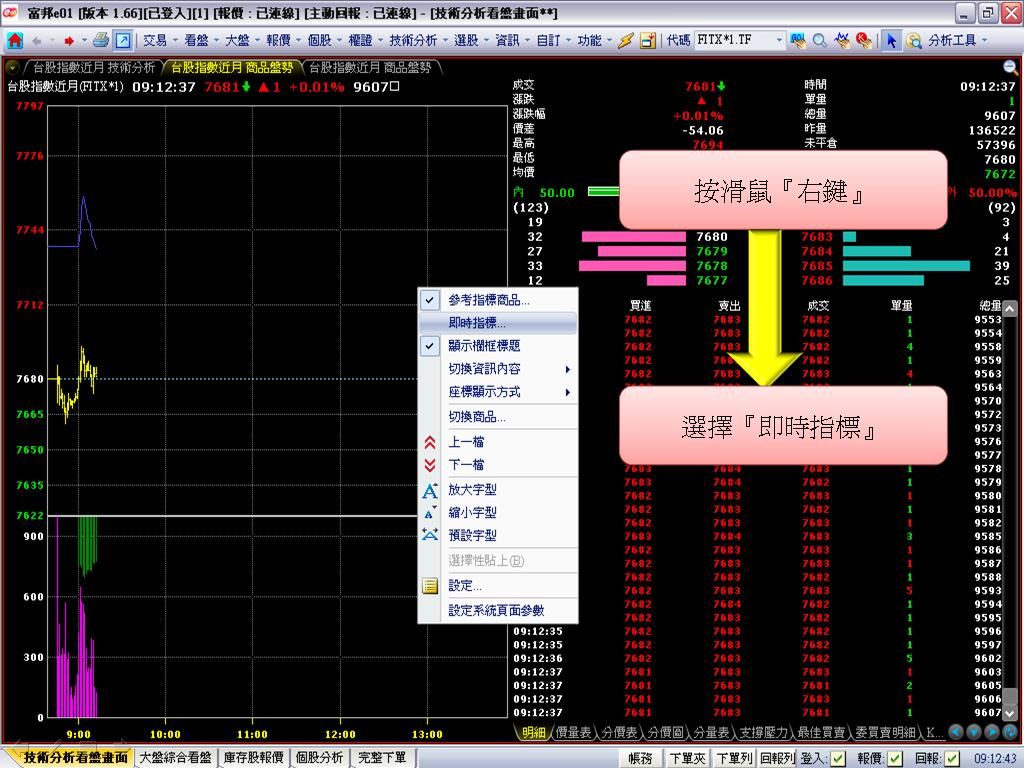1024x768 pixels.
Task: Click the blue pop-out window icon
Action: (x=123, y=40)
